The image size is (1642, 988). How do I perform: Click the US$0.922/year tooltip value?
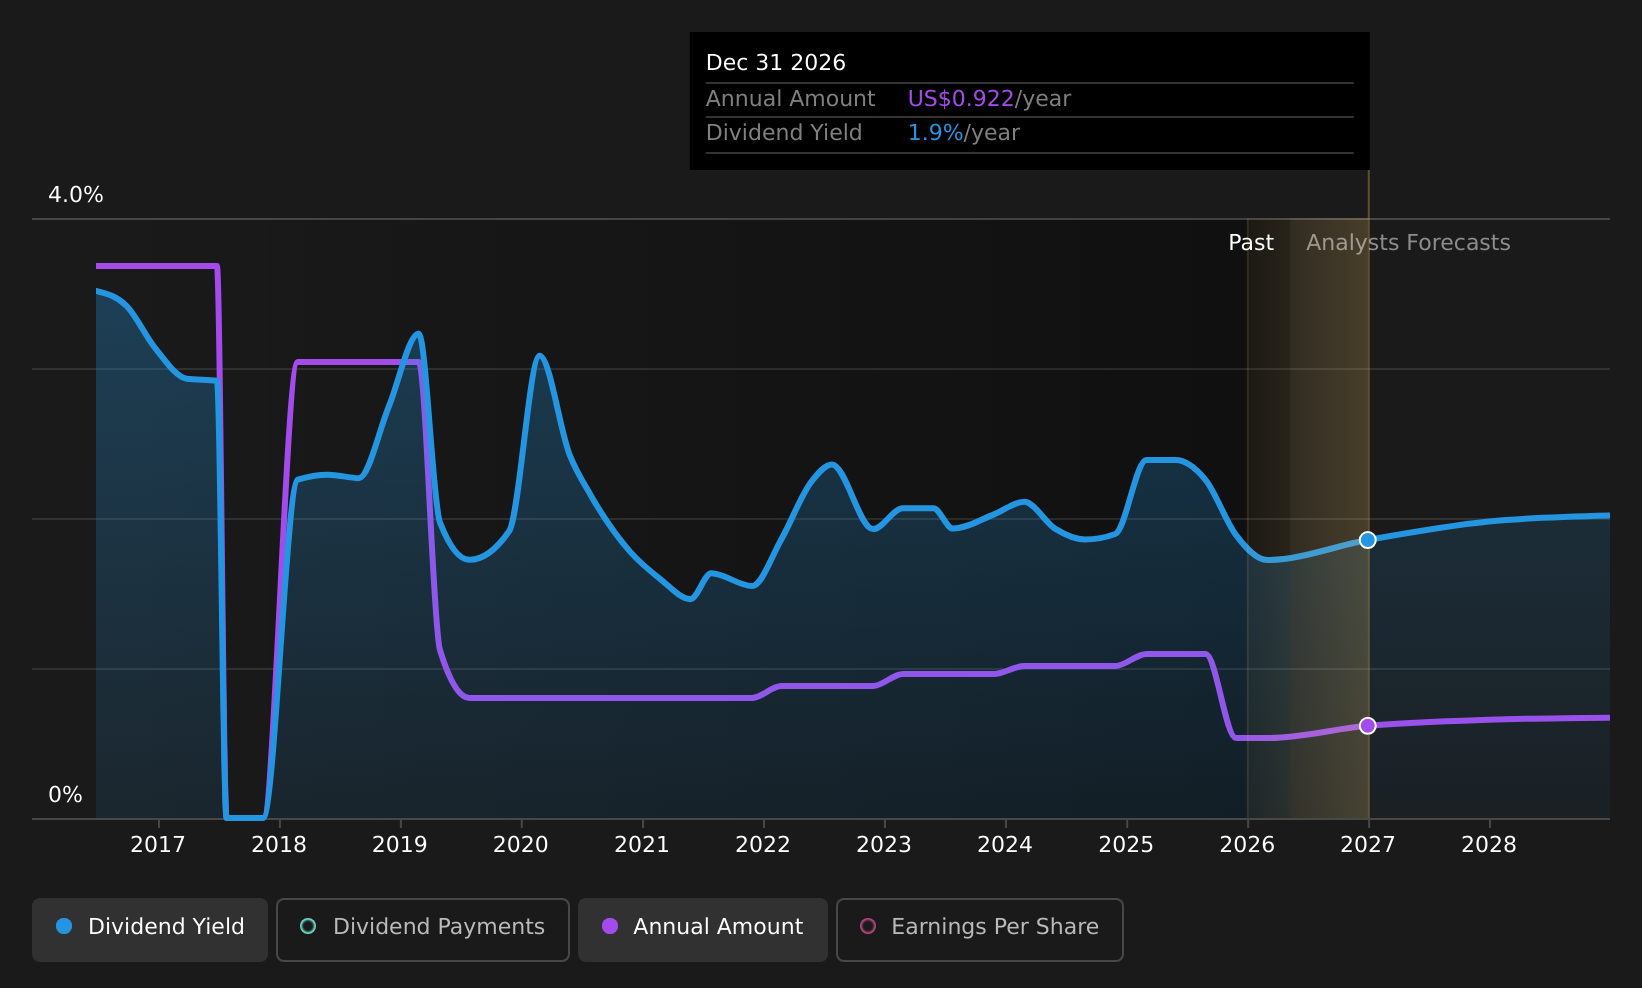tap(989, 99)
